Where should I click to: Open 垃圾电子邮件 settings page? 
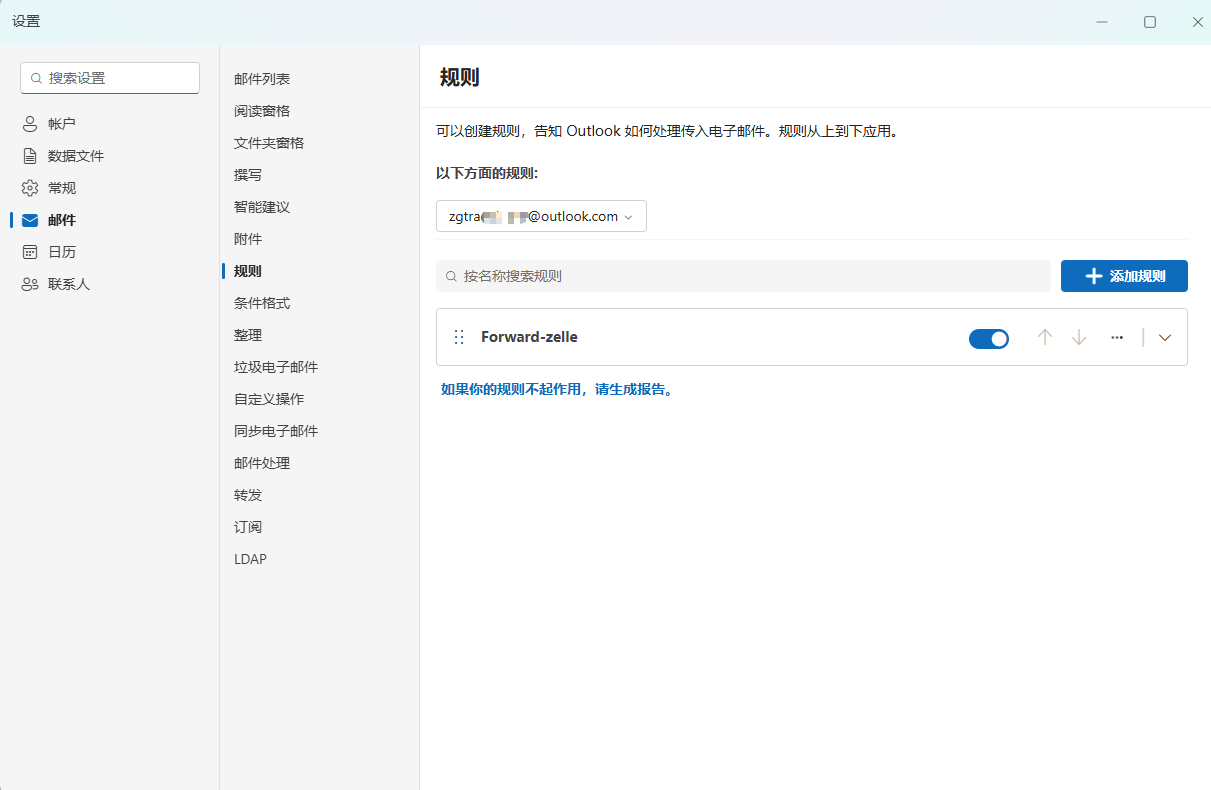coord(276,367)
